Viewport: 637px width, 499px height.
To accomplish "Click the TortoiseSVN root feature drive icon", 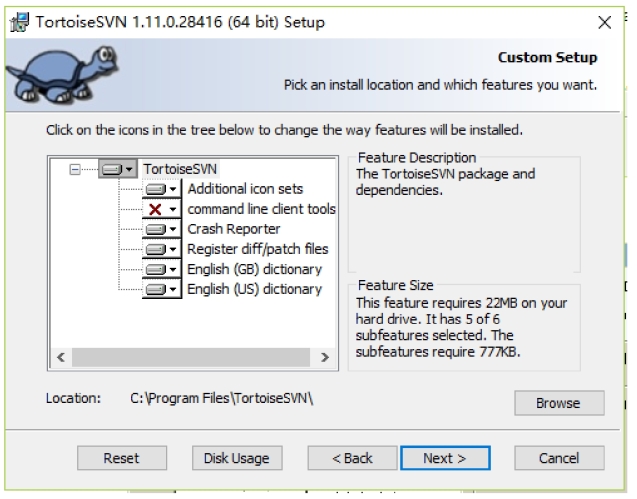I will 117,169.
